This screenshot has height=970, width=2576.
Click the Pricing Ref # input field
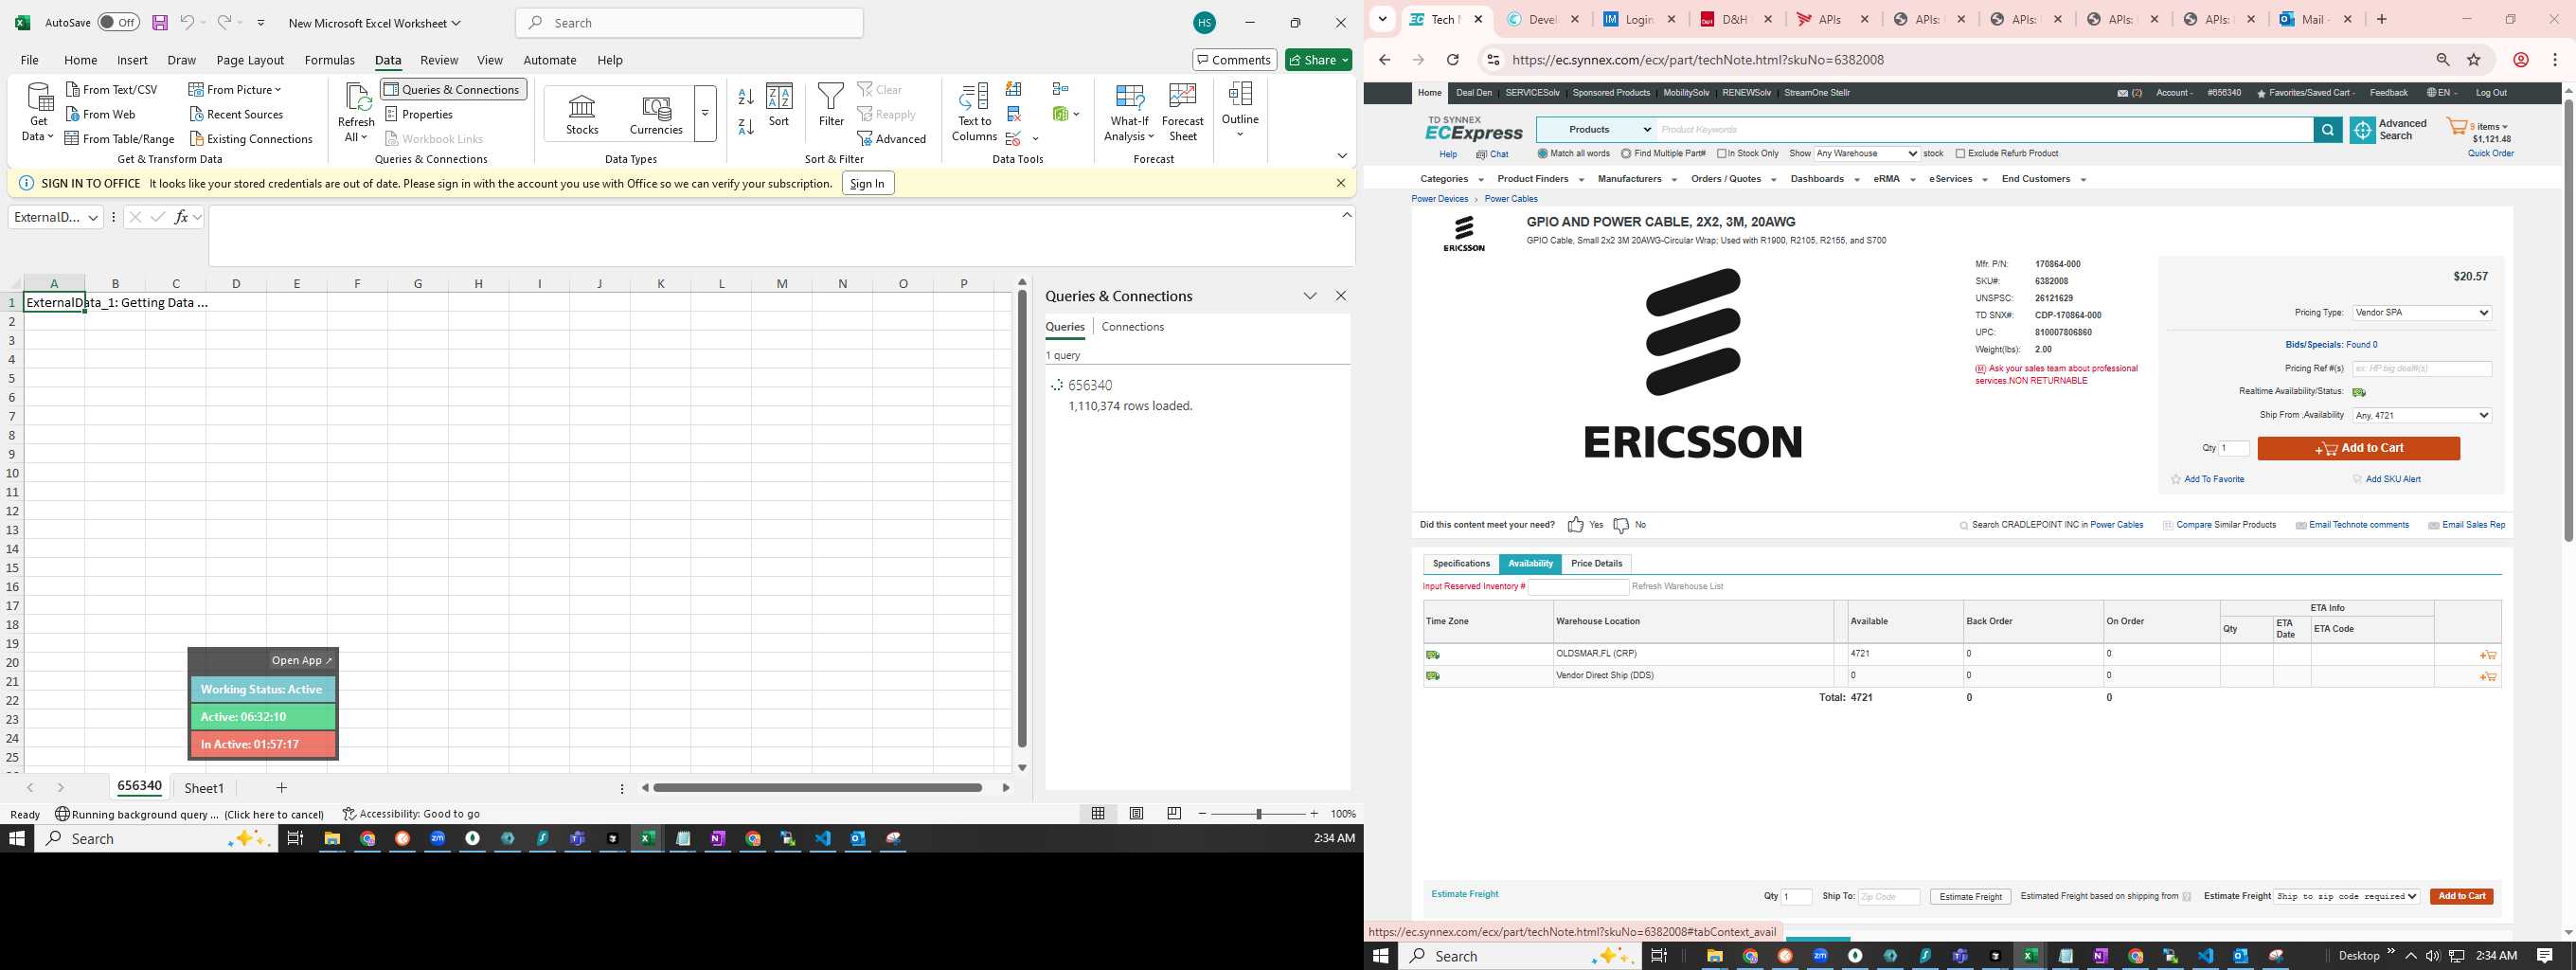2421,369
